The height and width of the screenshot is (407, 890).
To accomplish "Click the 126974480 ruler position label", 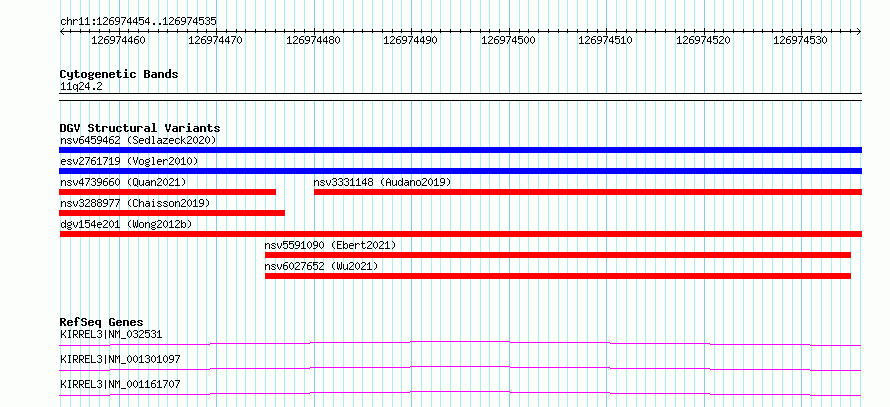I will [314, 40].
